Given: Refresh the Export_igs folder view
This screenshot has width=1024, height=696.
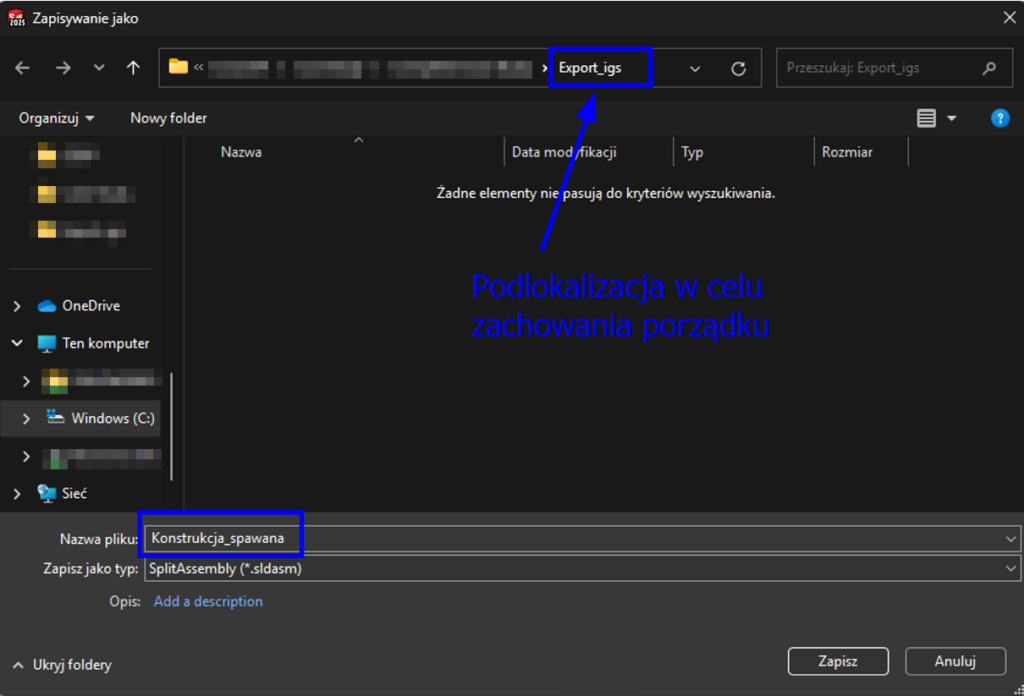Looking at the screenshot, I should [739, 68].
